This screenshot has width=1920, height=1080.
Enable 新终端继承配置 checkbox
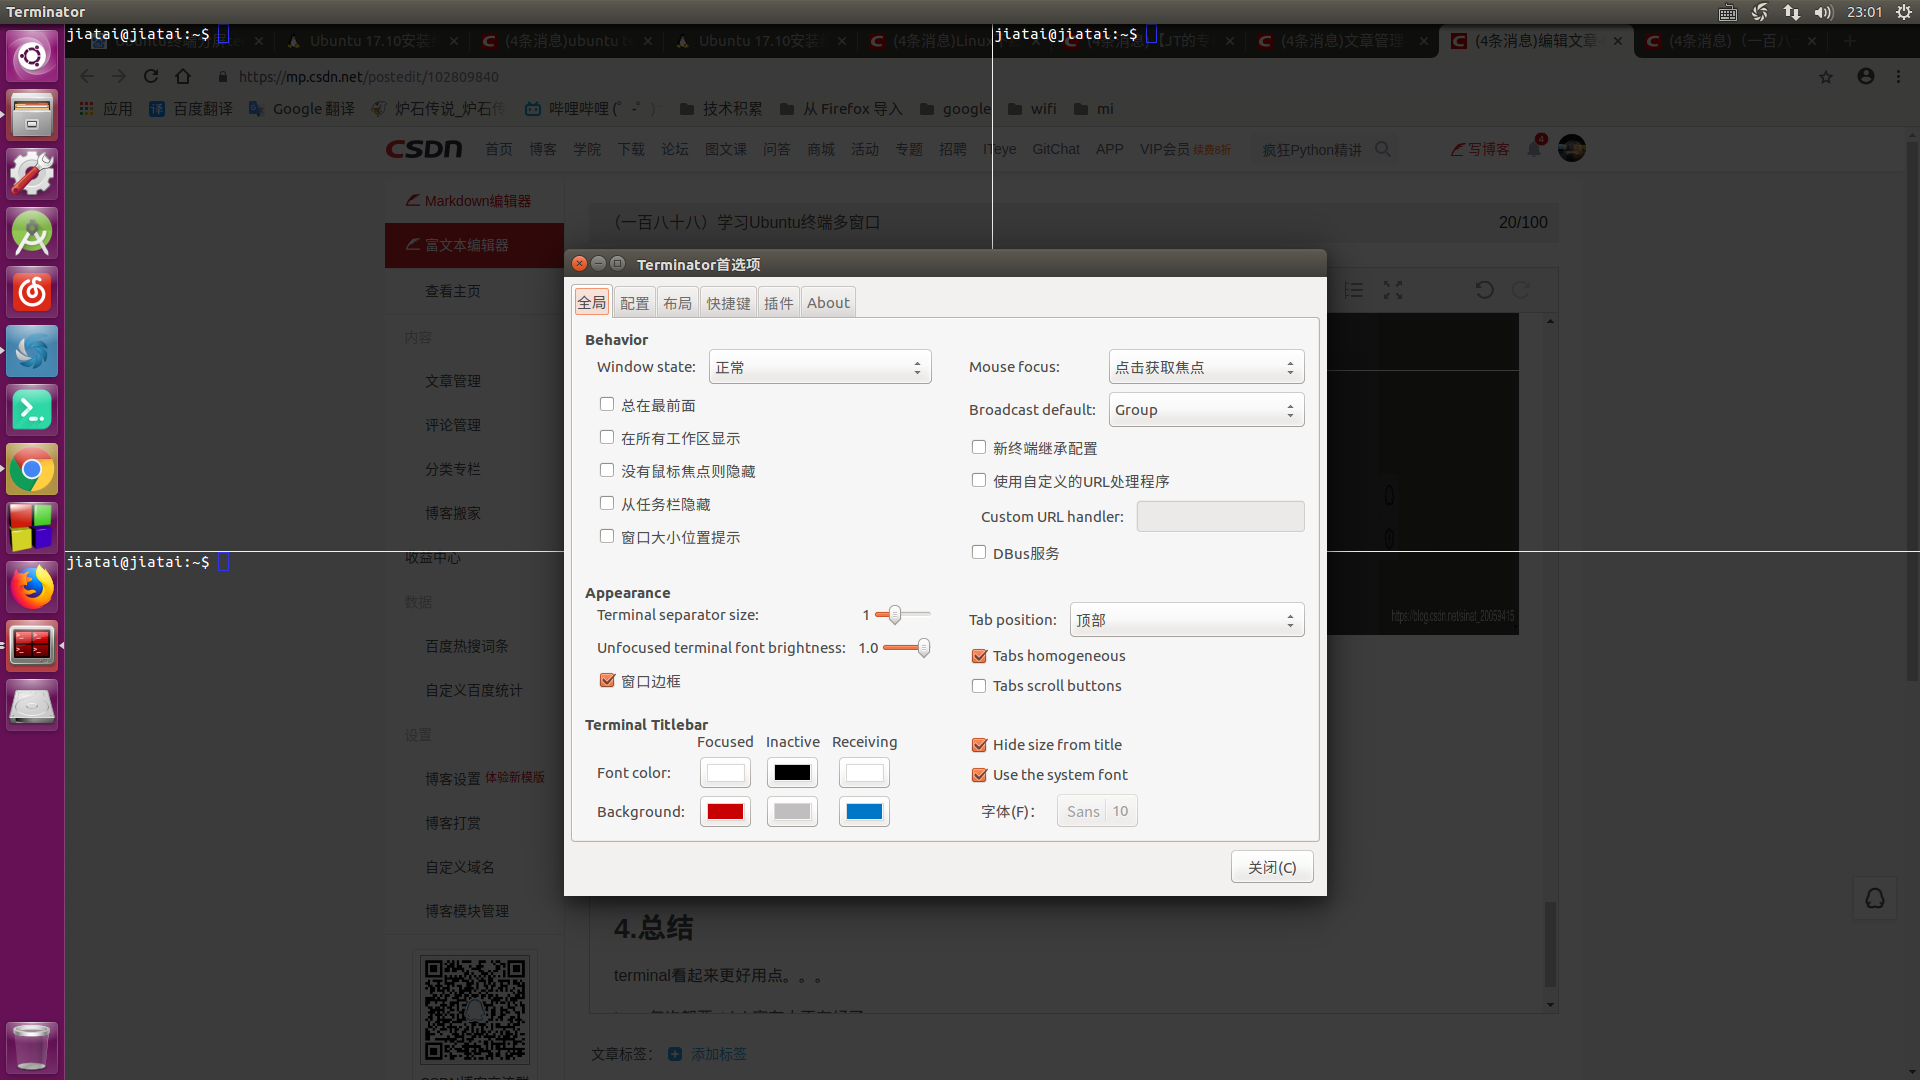coord(978,446)
